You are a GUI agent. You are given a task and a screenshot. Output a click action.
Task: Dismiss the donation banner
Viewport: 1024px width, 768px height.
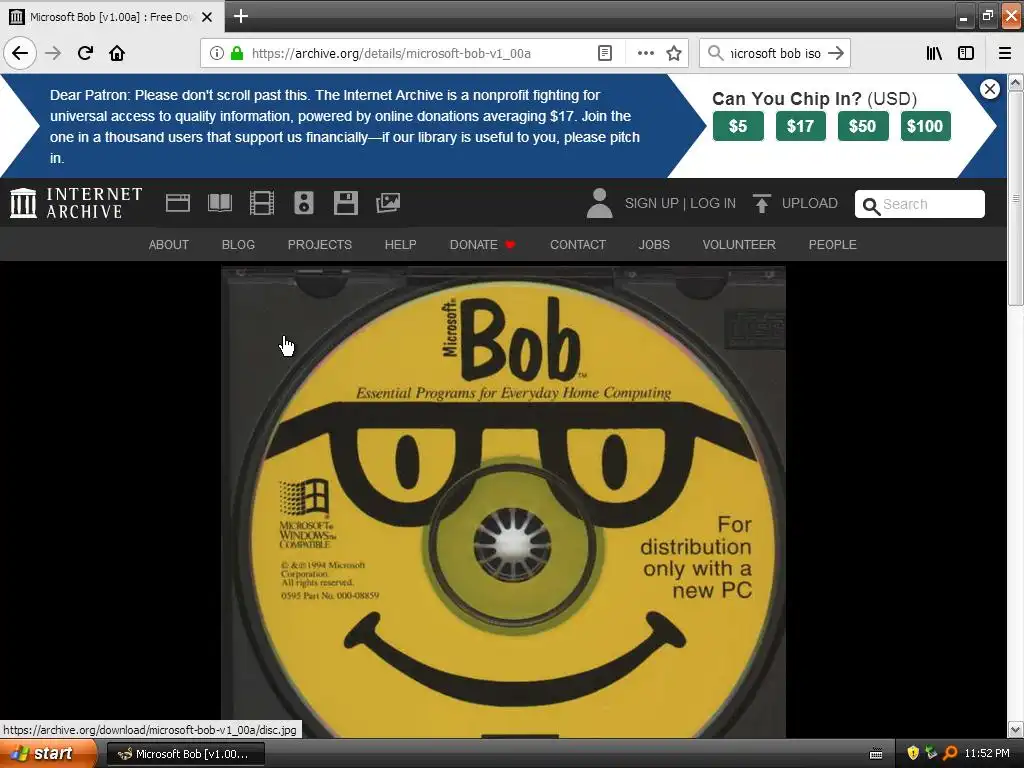[990, 89]
